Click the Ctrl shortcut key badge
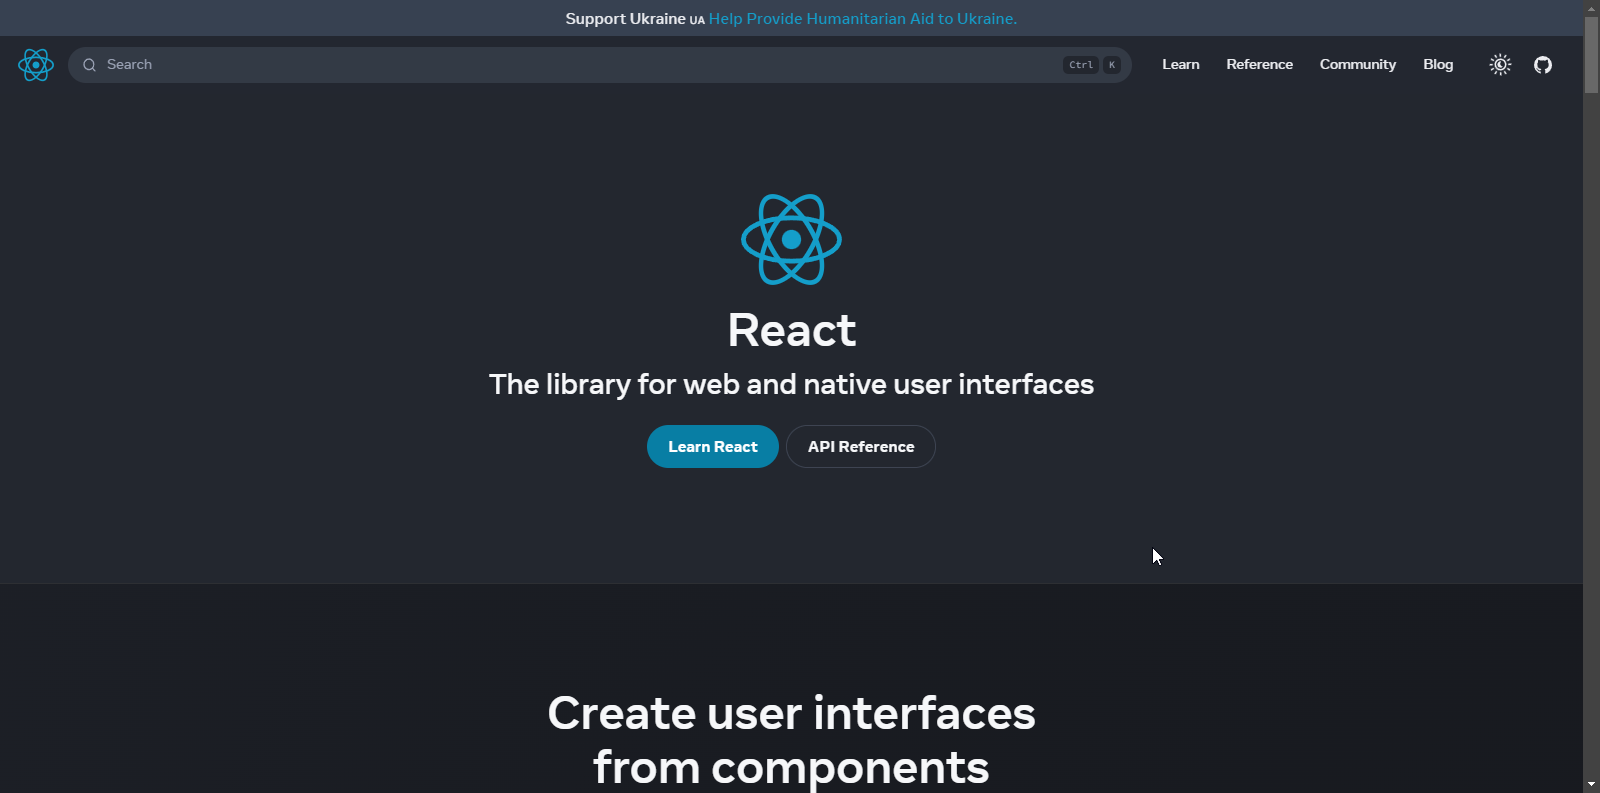The width and height of the screenshot is (1600, 793). [1081, 65]
